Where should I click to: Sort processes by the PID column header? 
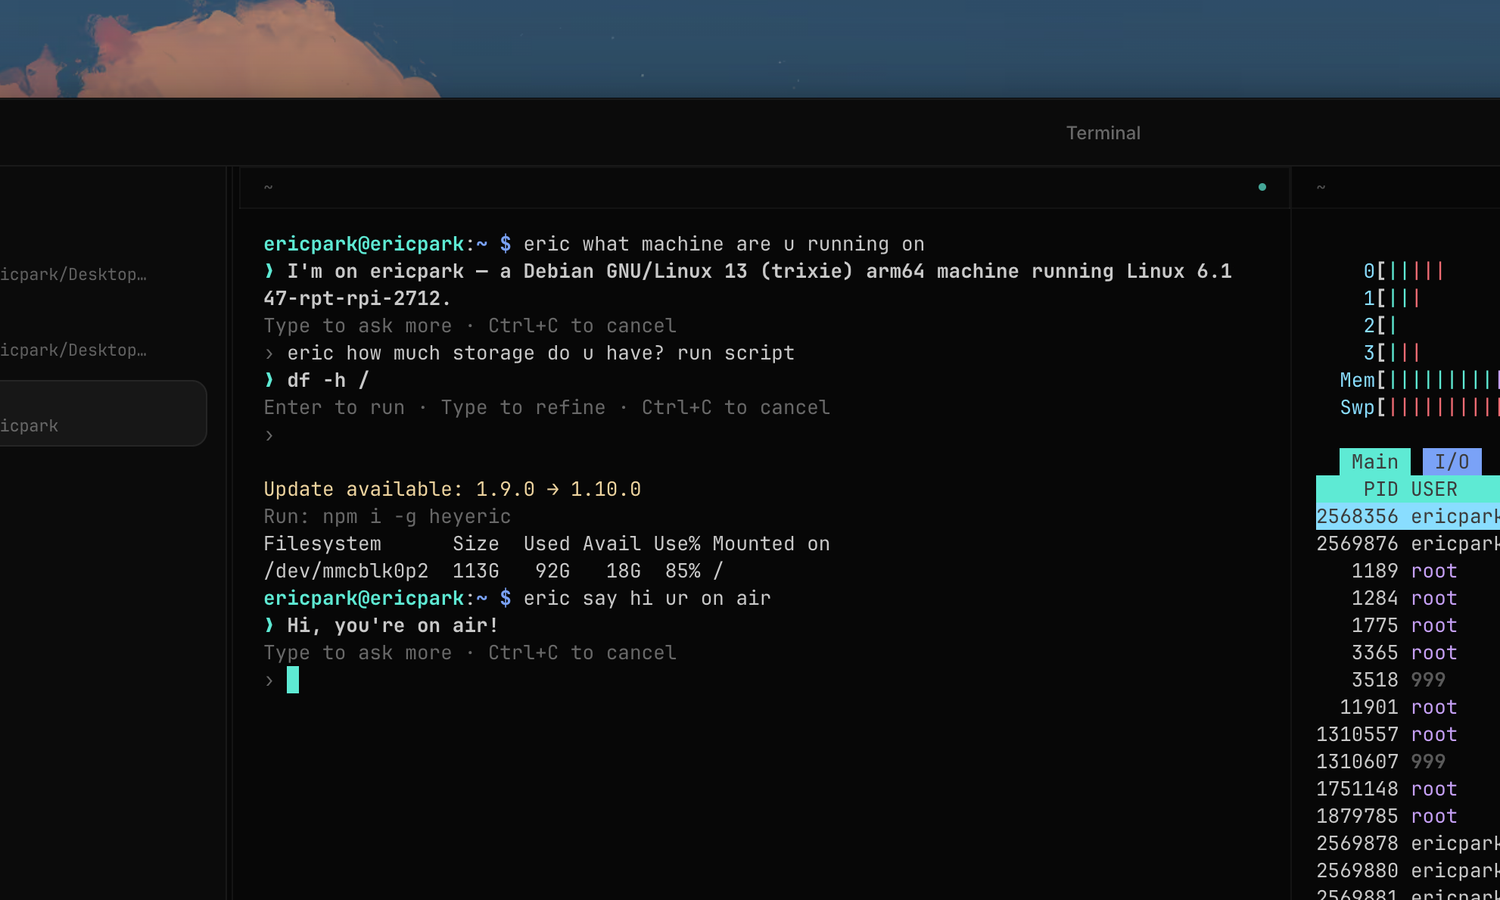pos(1380,489)
